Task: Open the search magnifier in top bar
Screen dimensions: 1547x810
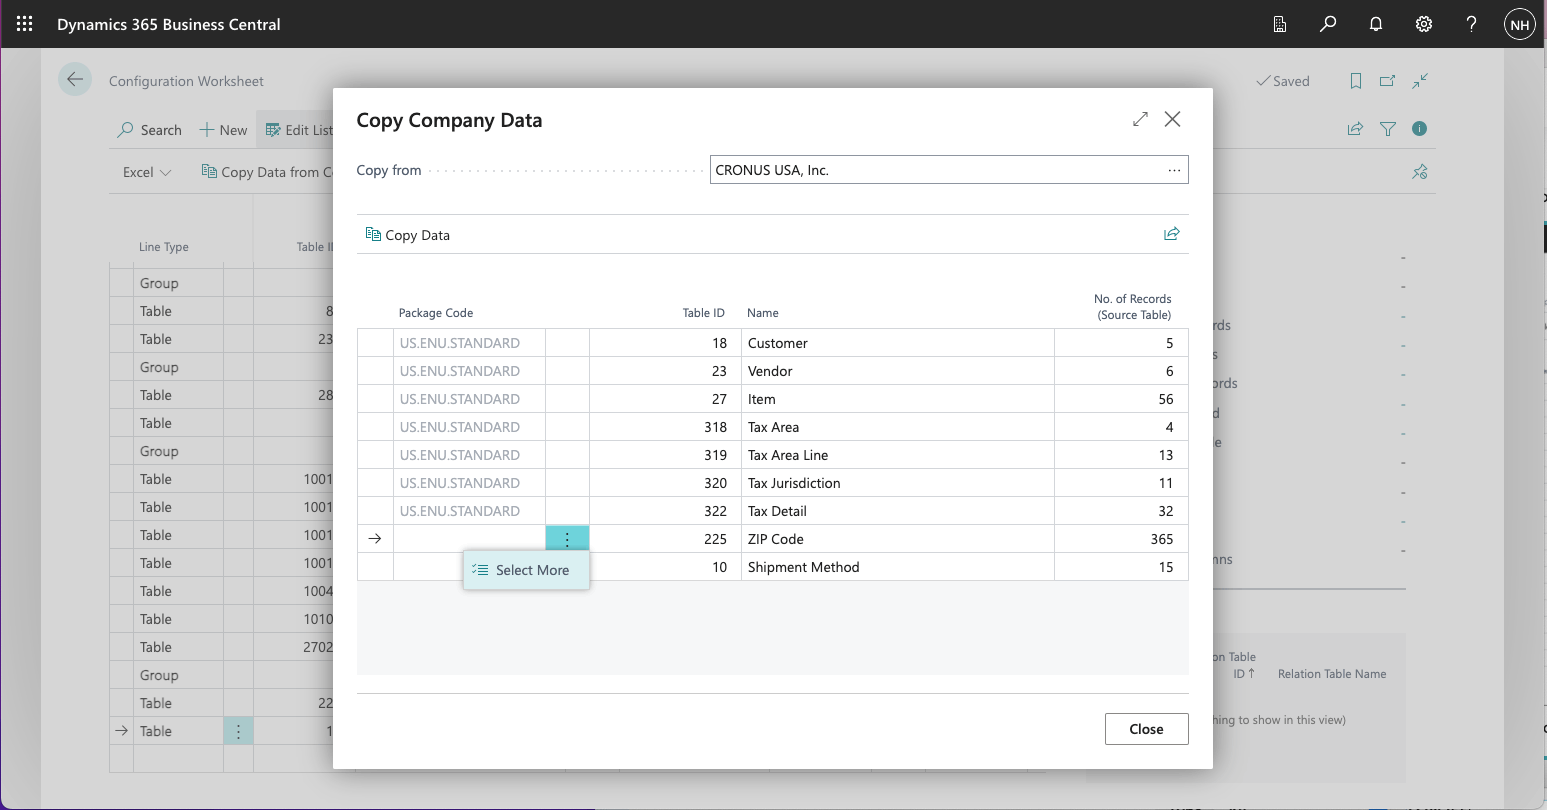Action: pos(1328,24)
